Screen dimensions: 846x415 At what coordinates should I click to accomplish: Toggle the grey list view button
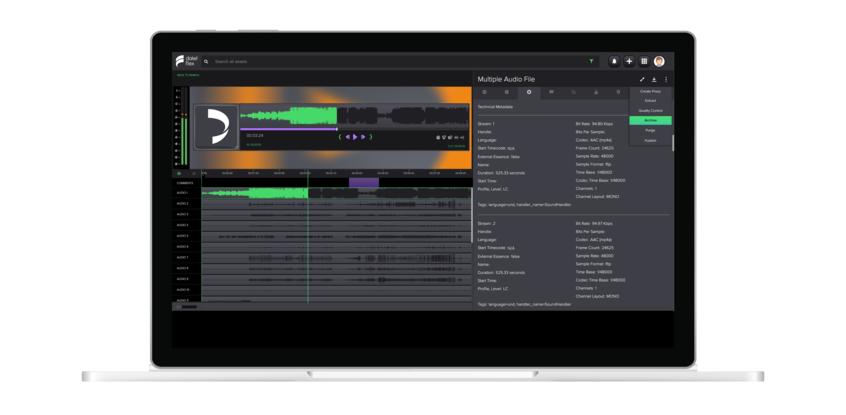pos(194,174)
